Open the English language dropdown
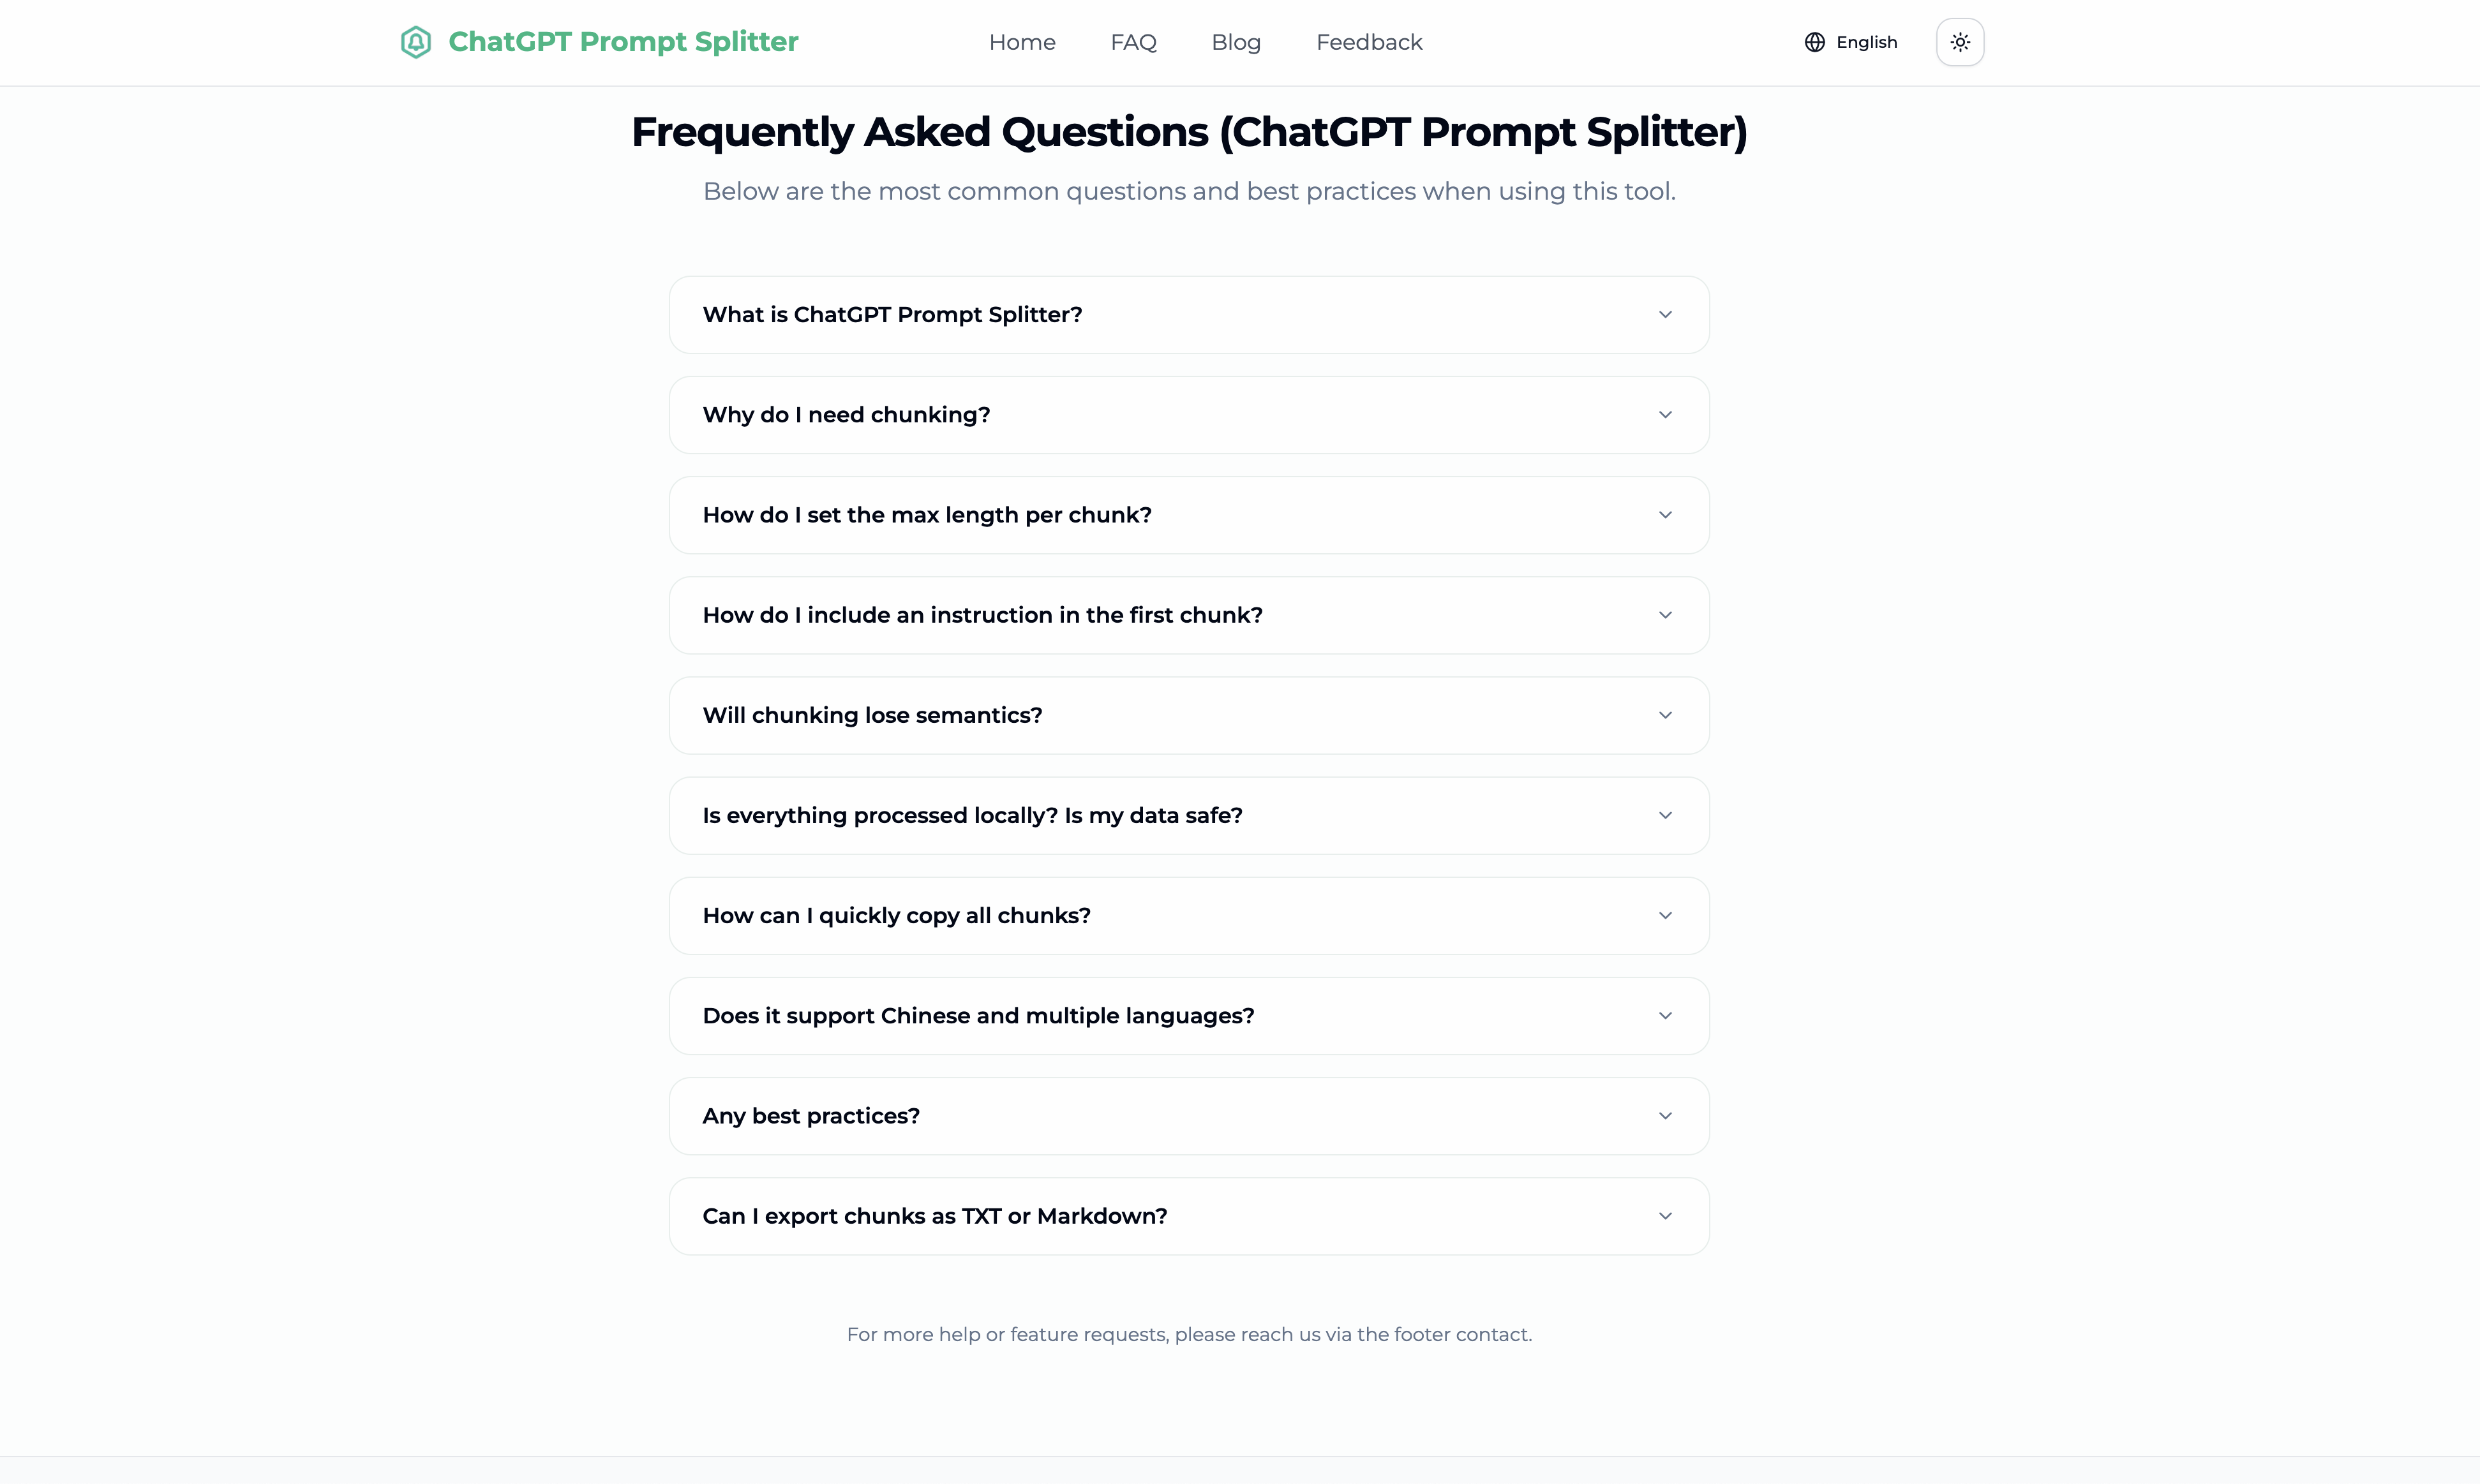Screen dimensions: 2480x1484 click(x=1866, y=42)
